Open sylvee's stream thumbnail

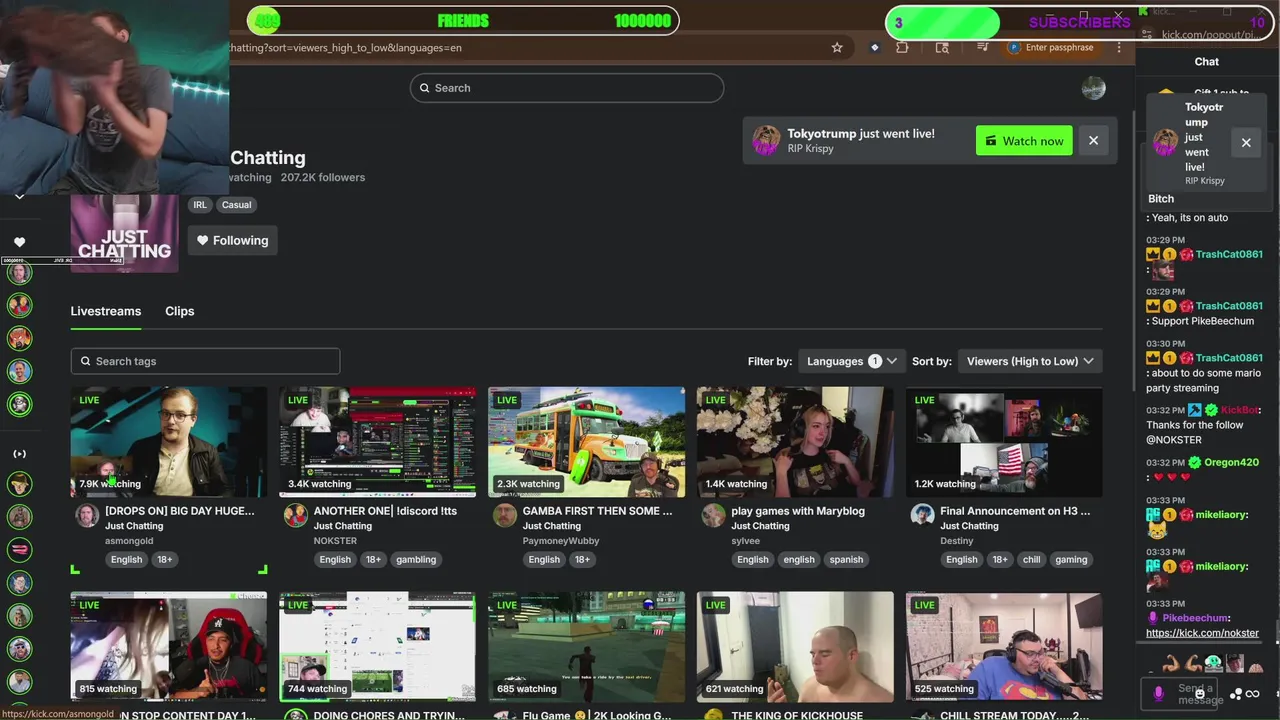[795, 442]
